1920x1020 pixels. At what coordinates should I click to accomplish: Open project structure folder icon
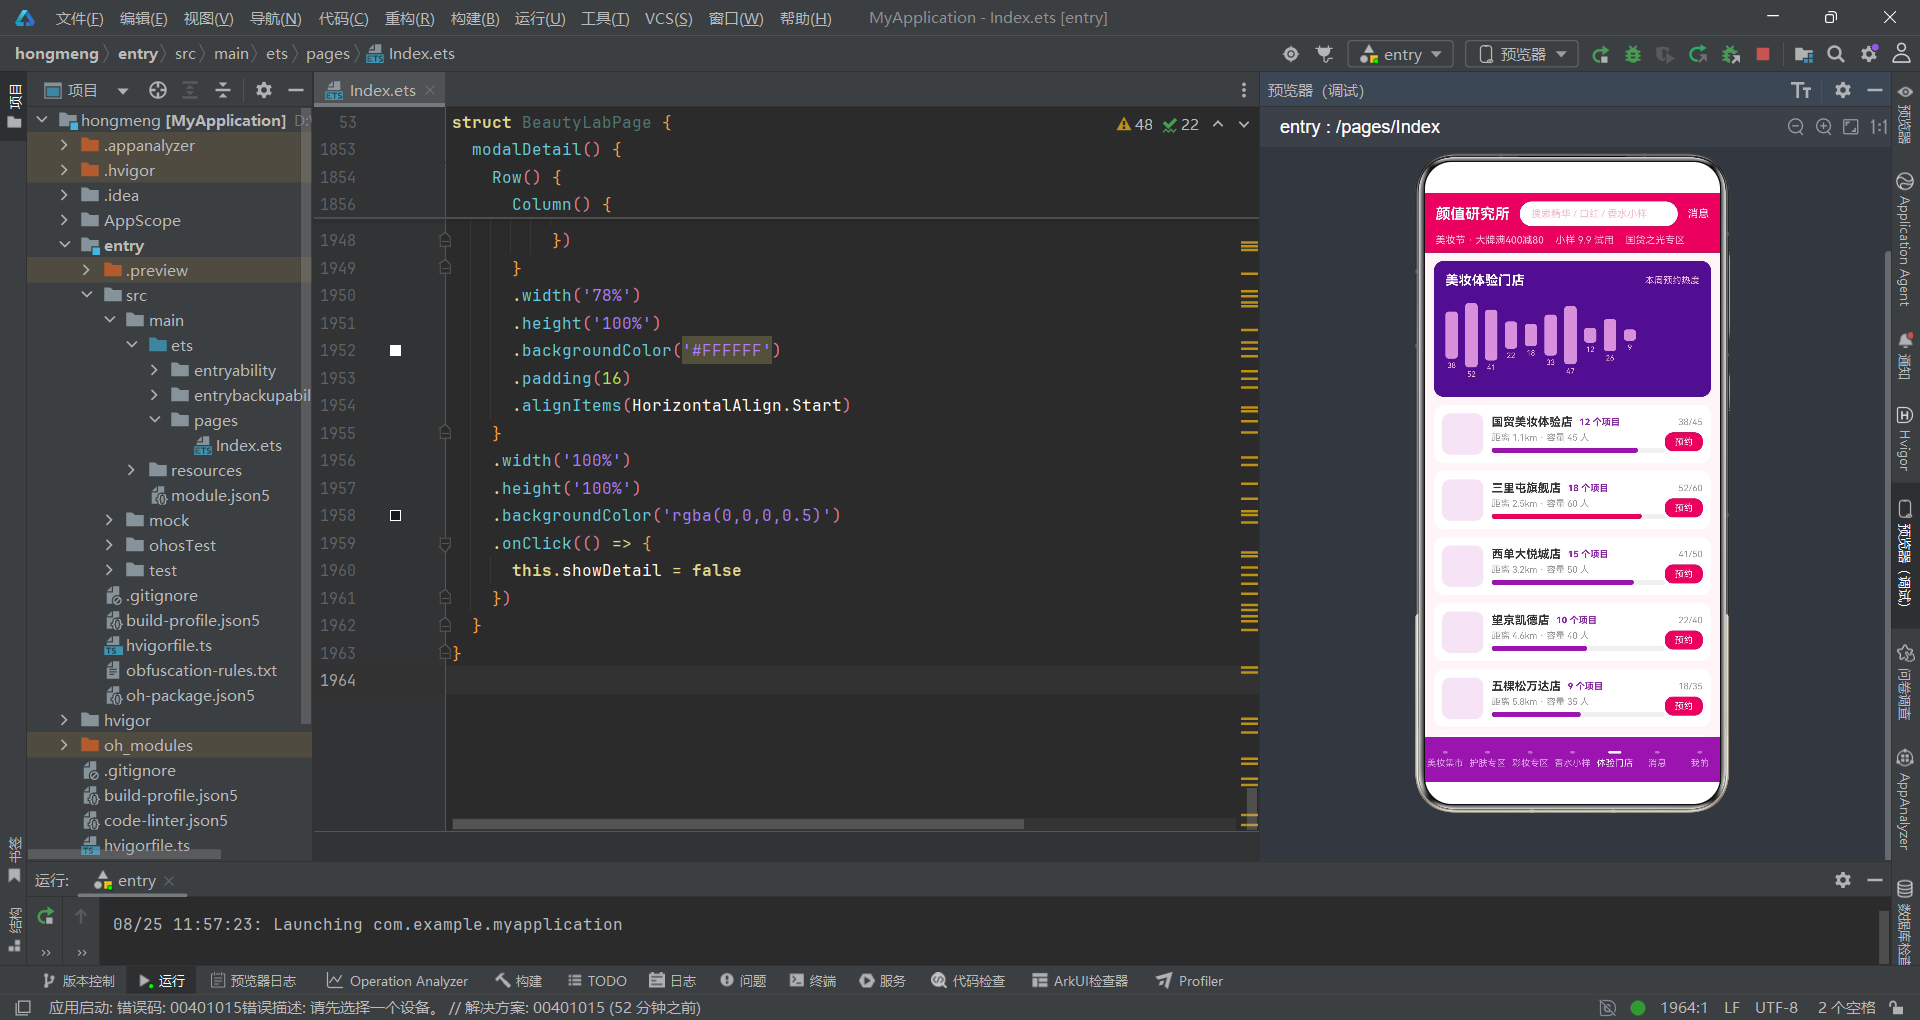pyautogui.click(x=1804, y=54)
